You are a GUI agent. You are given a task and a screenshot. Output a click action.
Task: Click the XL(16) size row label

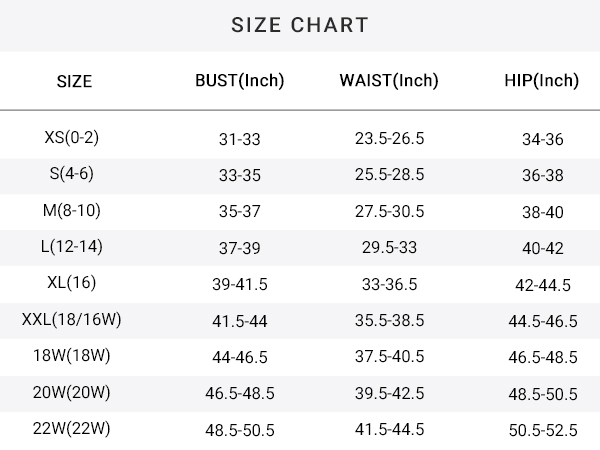72,283
